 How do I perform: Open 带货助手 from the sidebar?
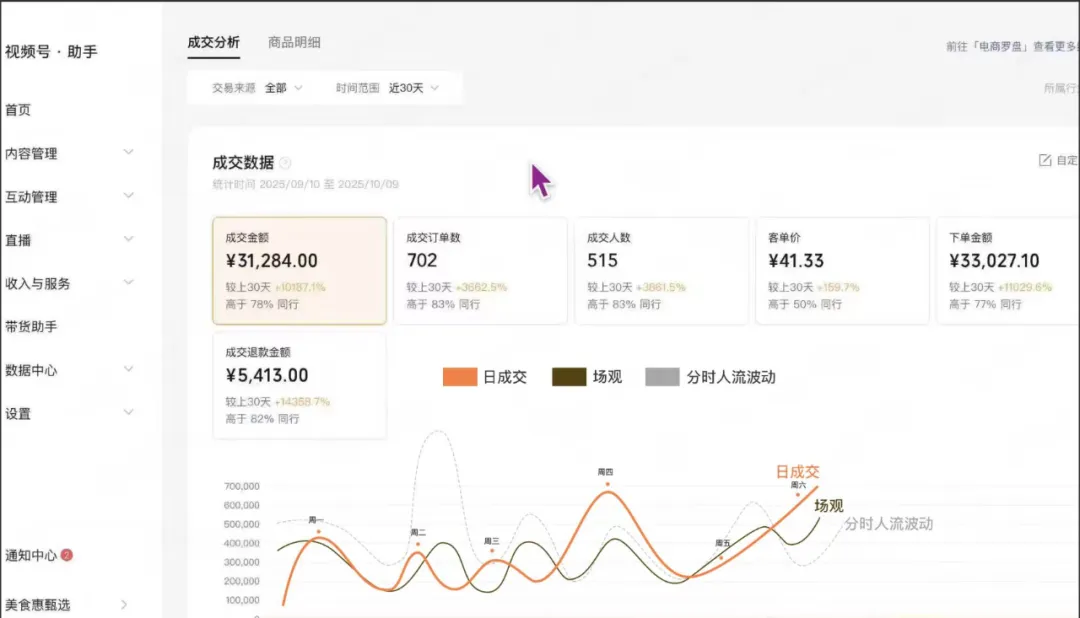click(31, 326)
